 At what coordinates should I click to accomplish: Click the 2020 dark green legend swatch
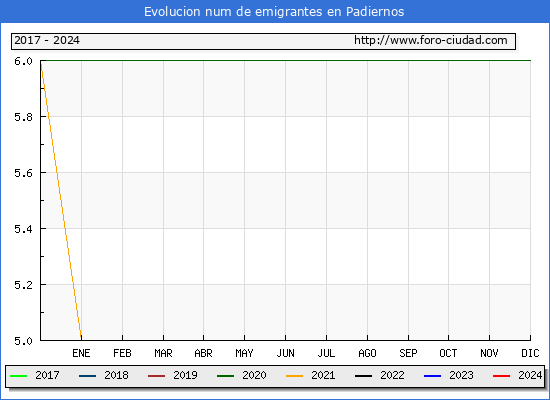pos(225,376)
